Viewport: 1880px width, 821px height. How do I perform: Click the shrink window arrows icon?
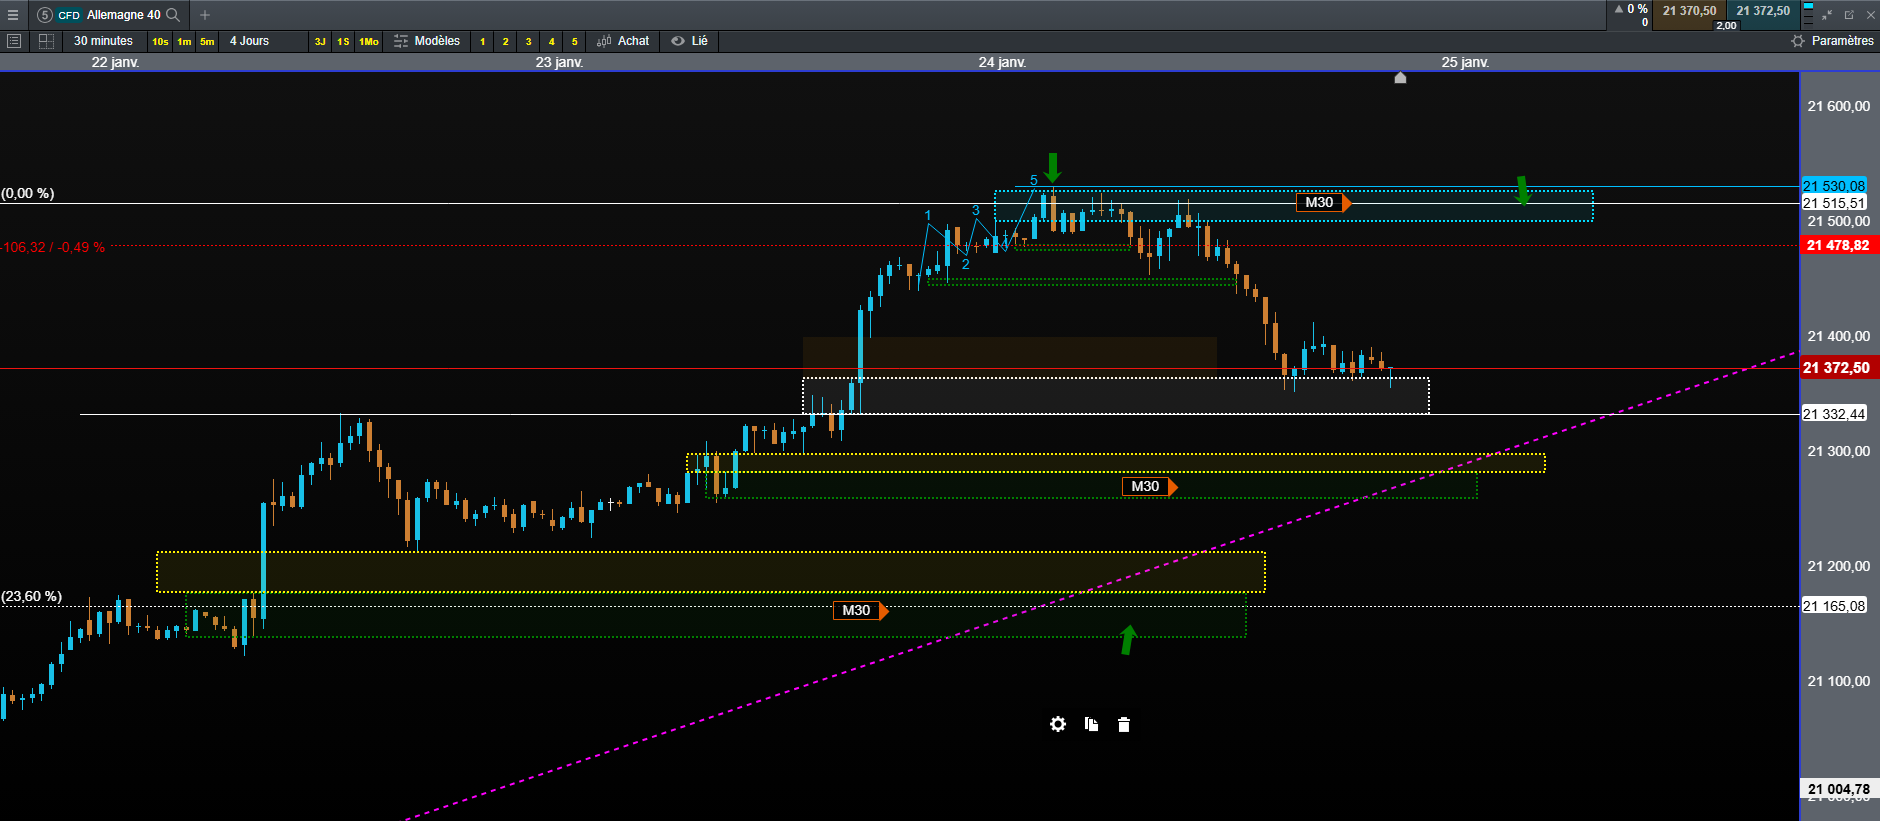(1827, 15)
